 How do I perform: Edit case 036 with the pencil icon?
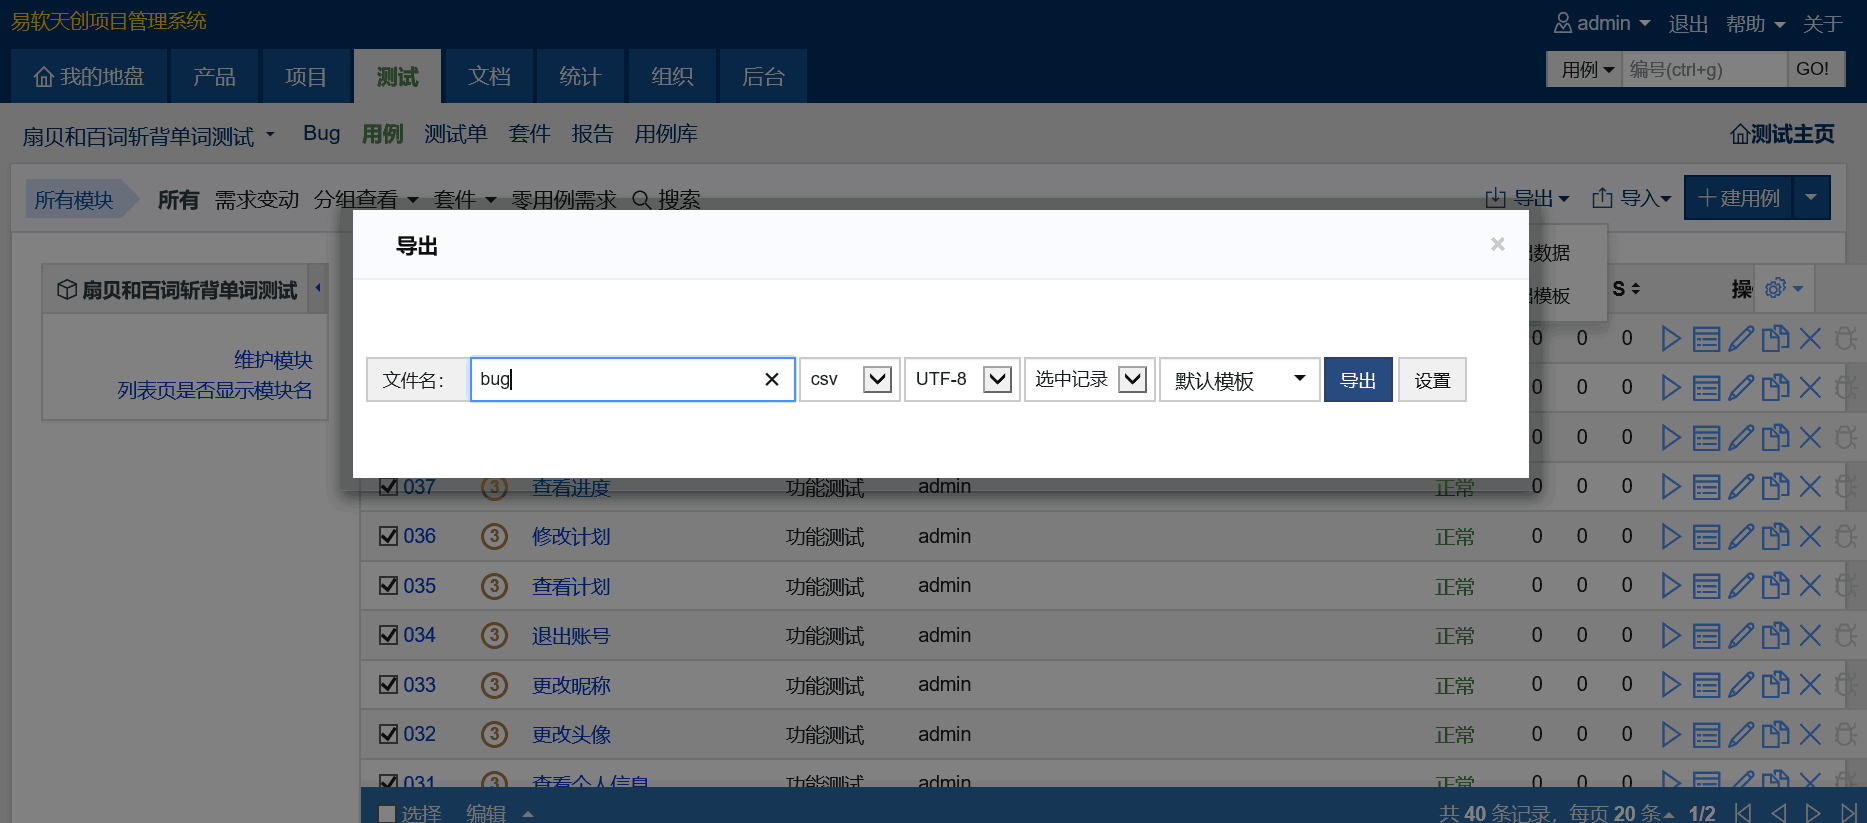(1741, 537)
